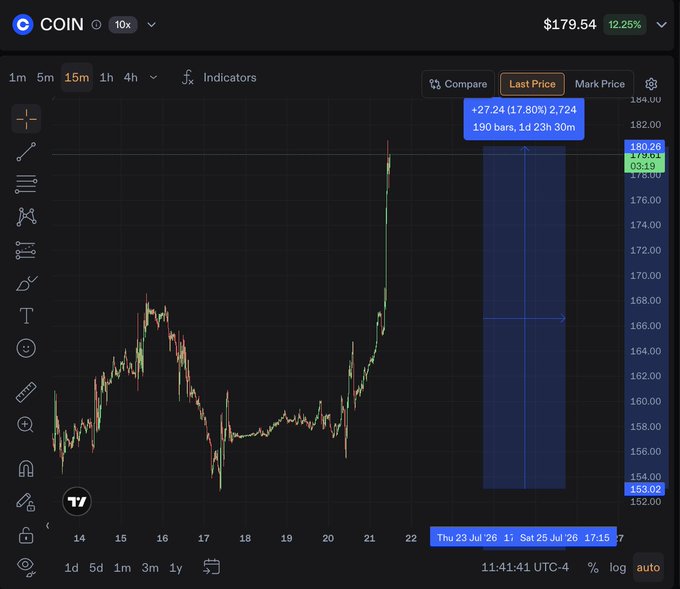This screenshot has height=589, width=680.
Task: Click the blue measurement range box
Action: (x=524, y=317)
